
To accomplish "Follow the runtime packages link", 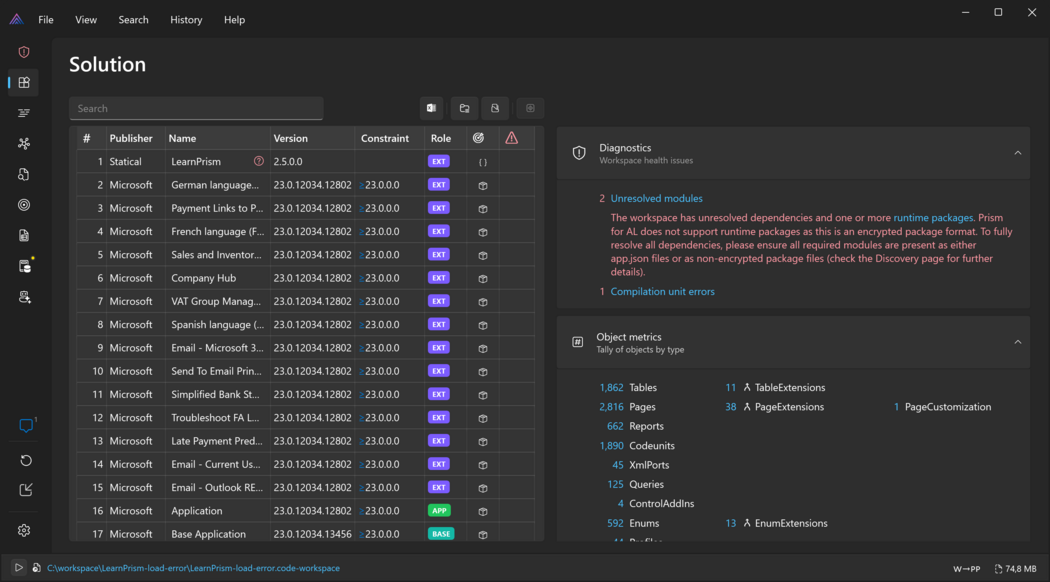I will click(933, 218).
